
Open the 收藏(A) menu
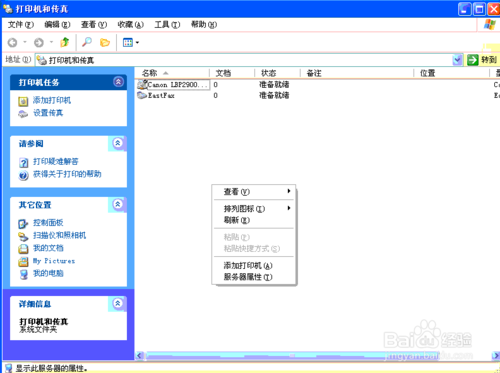130,25
